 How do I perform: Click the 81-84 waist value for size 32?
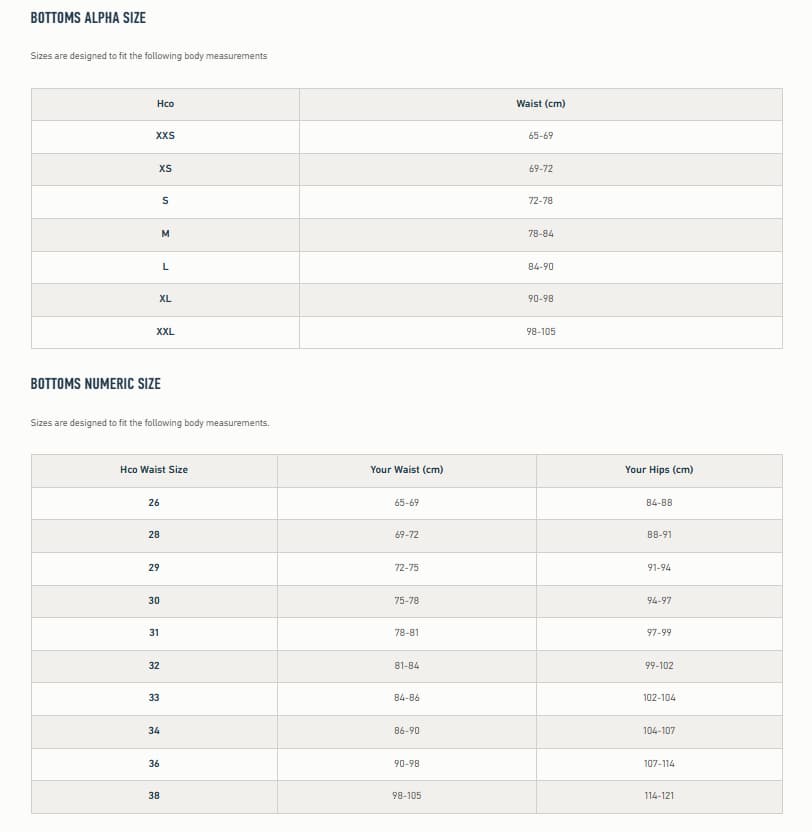[407, 665]
